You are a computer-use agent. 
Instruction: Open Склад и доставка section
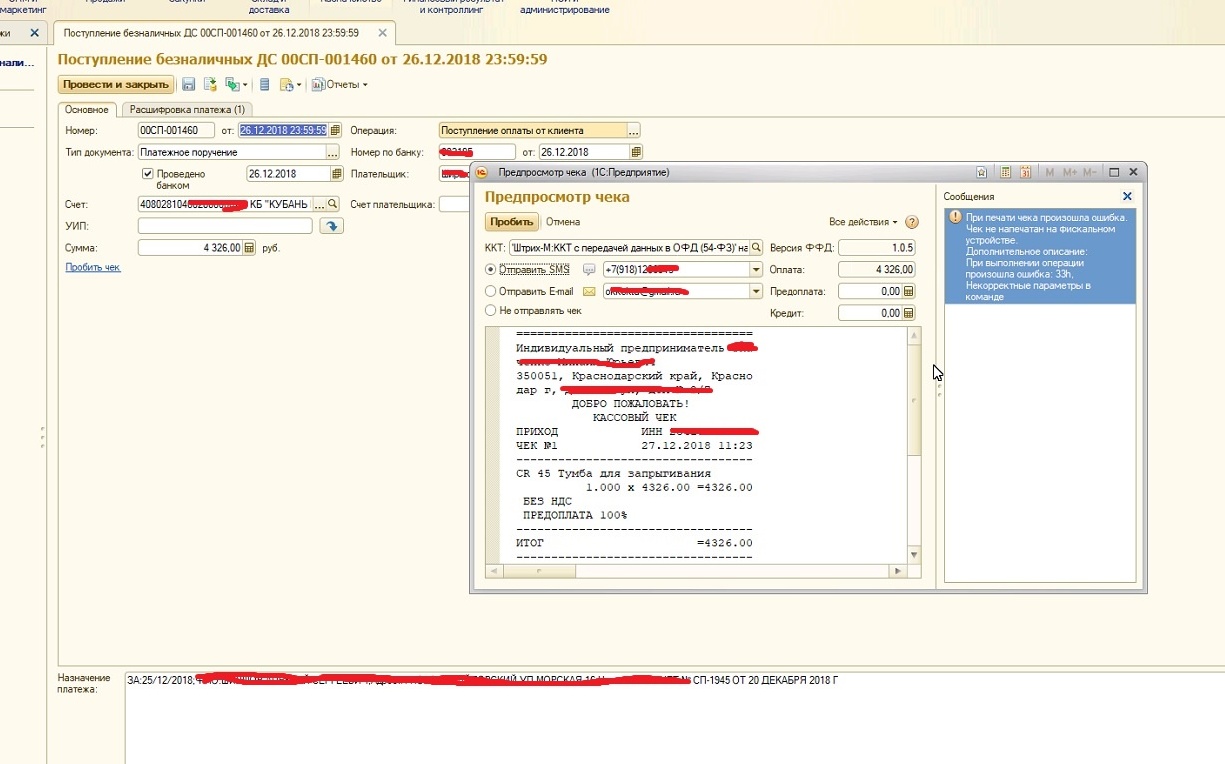[x=268, y=6]
